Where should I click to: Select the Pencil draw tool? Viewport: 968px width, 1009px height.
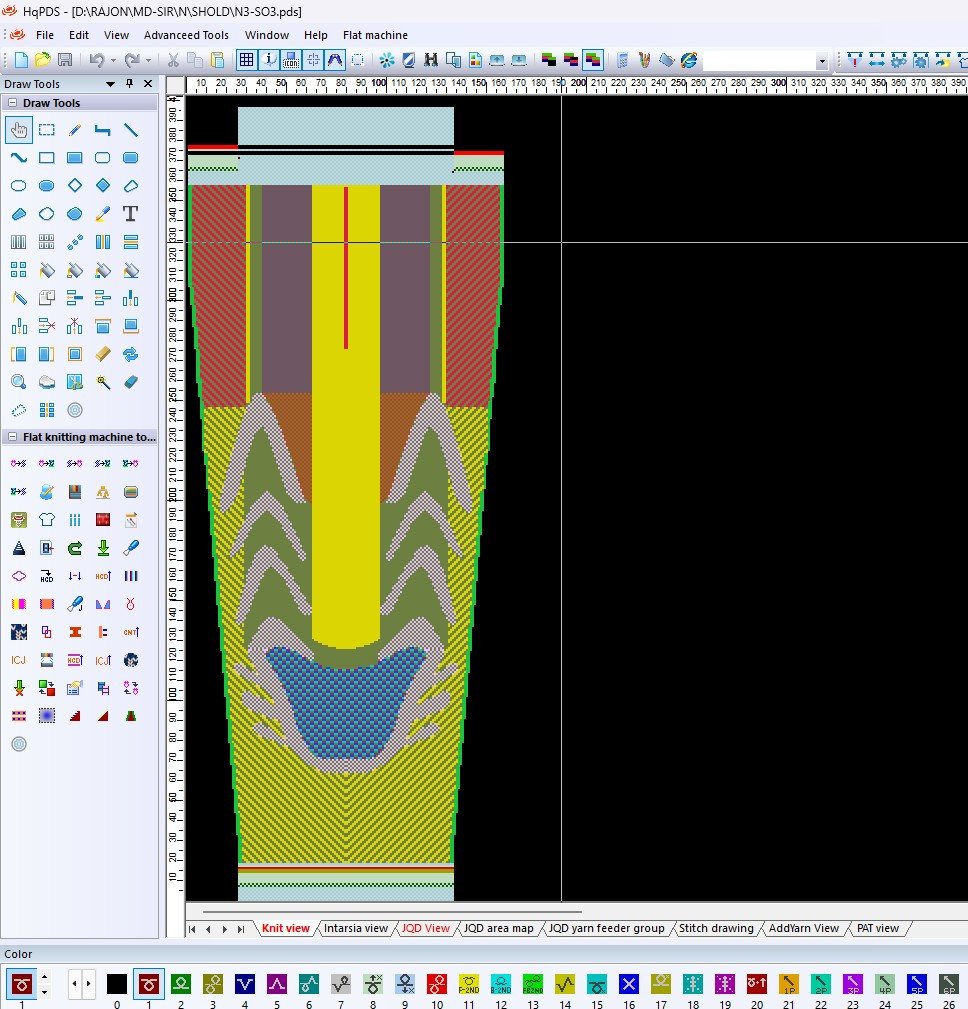click(x=74, y=130)
